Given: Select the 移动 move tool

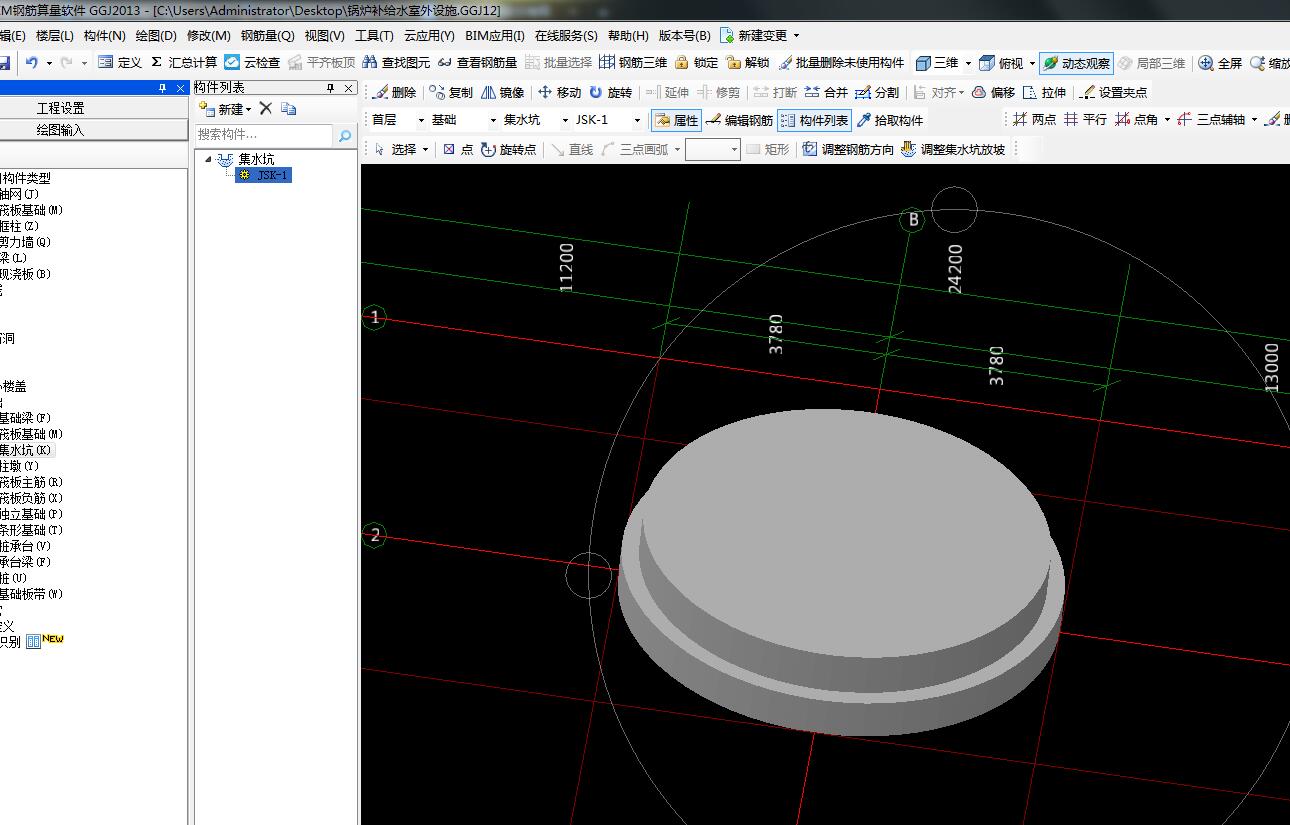Looking at the screenshot, I should [559, 92].
